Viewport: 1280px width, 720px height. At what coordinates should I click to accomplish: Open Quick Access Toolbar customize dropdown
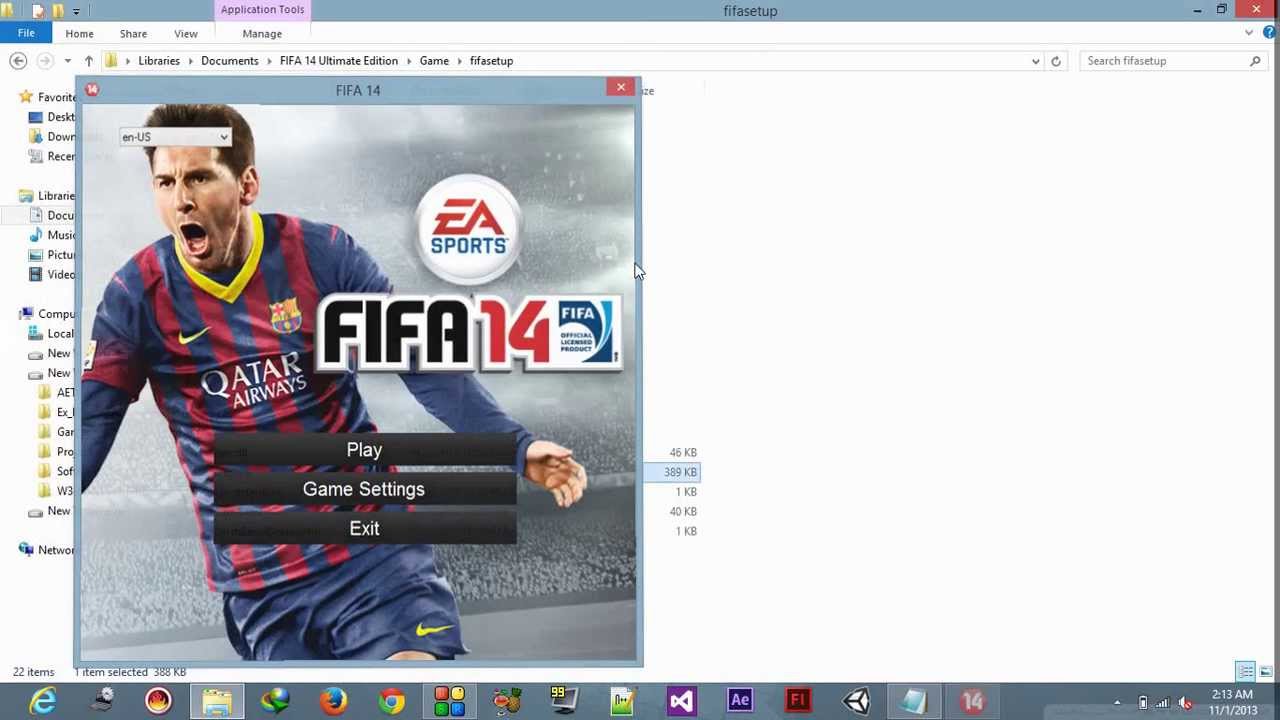point(75,11)
